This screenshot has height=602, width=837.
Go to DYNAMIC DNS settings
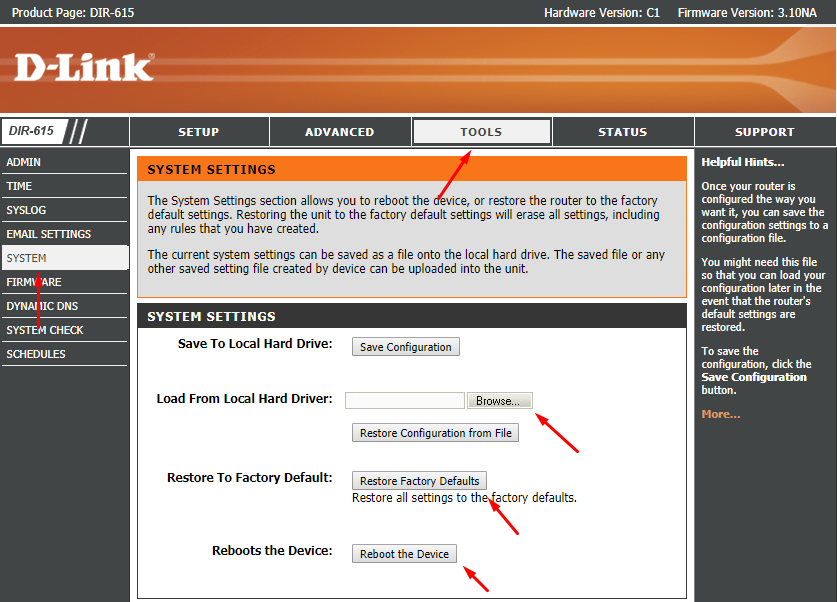[x=64, y=306]
